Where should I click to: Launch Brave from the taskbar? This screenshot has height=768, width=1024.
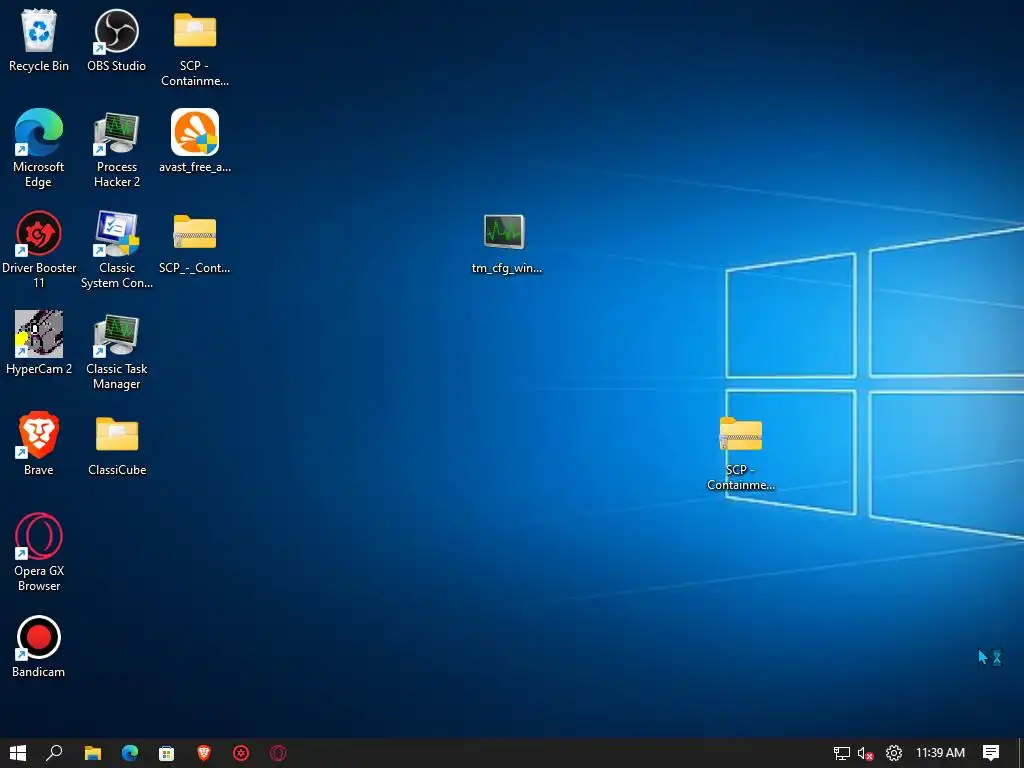[204, 753]
